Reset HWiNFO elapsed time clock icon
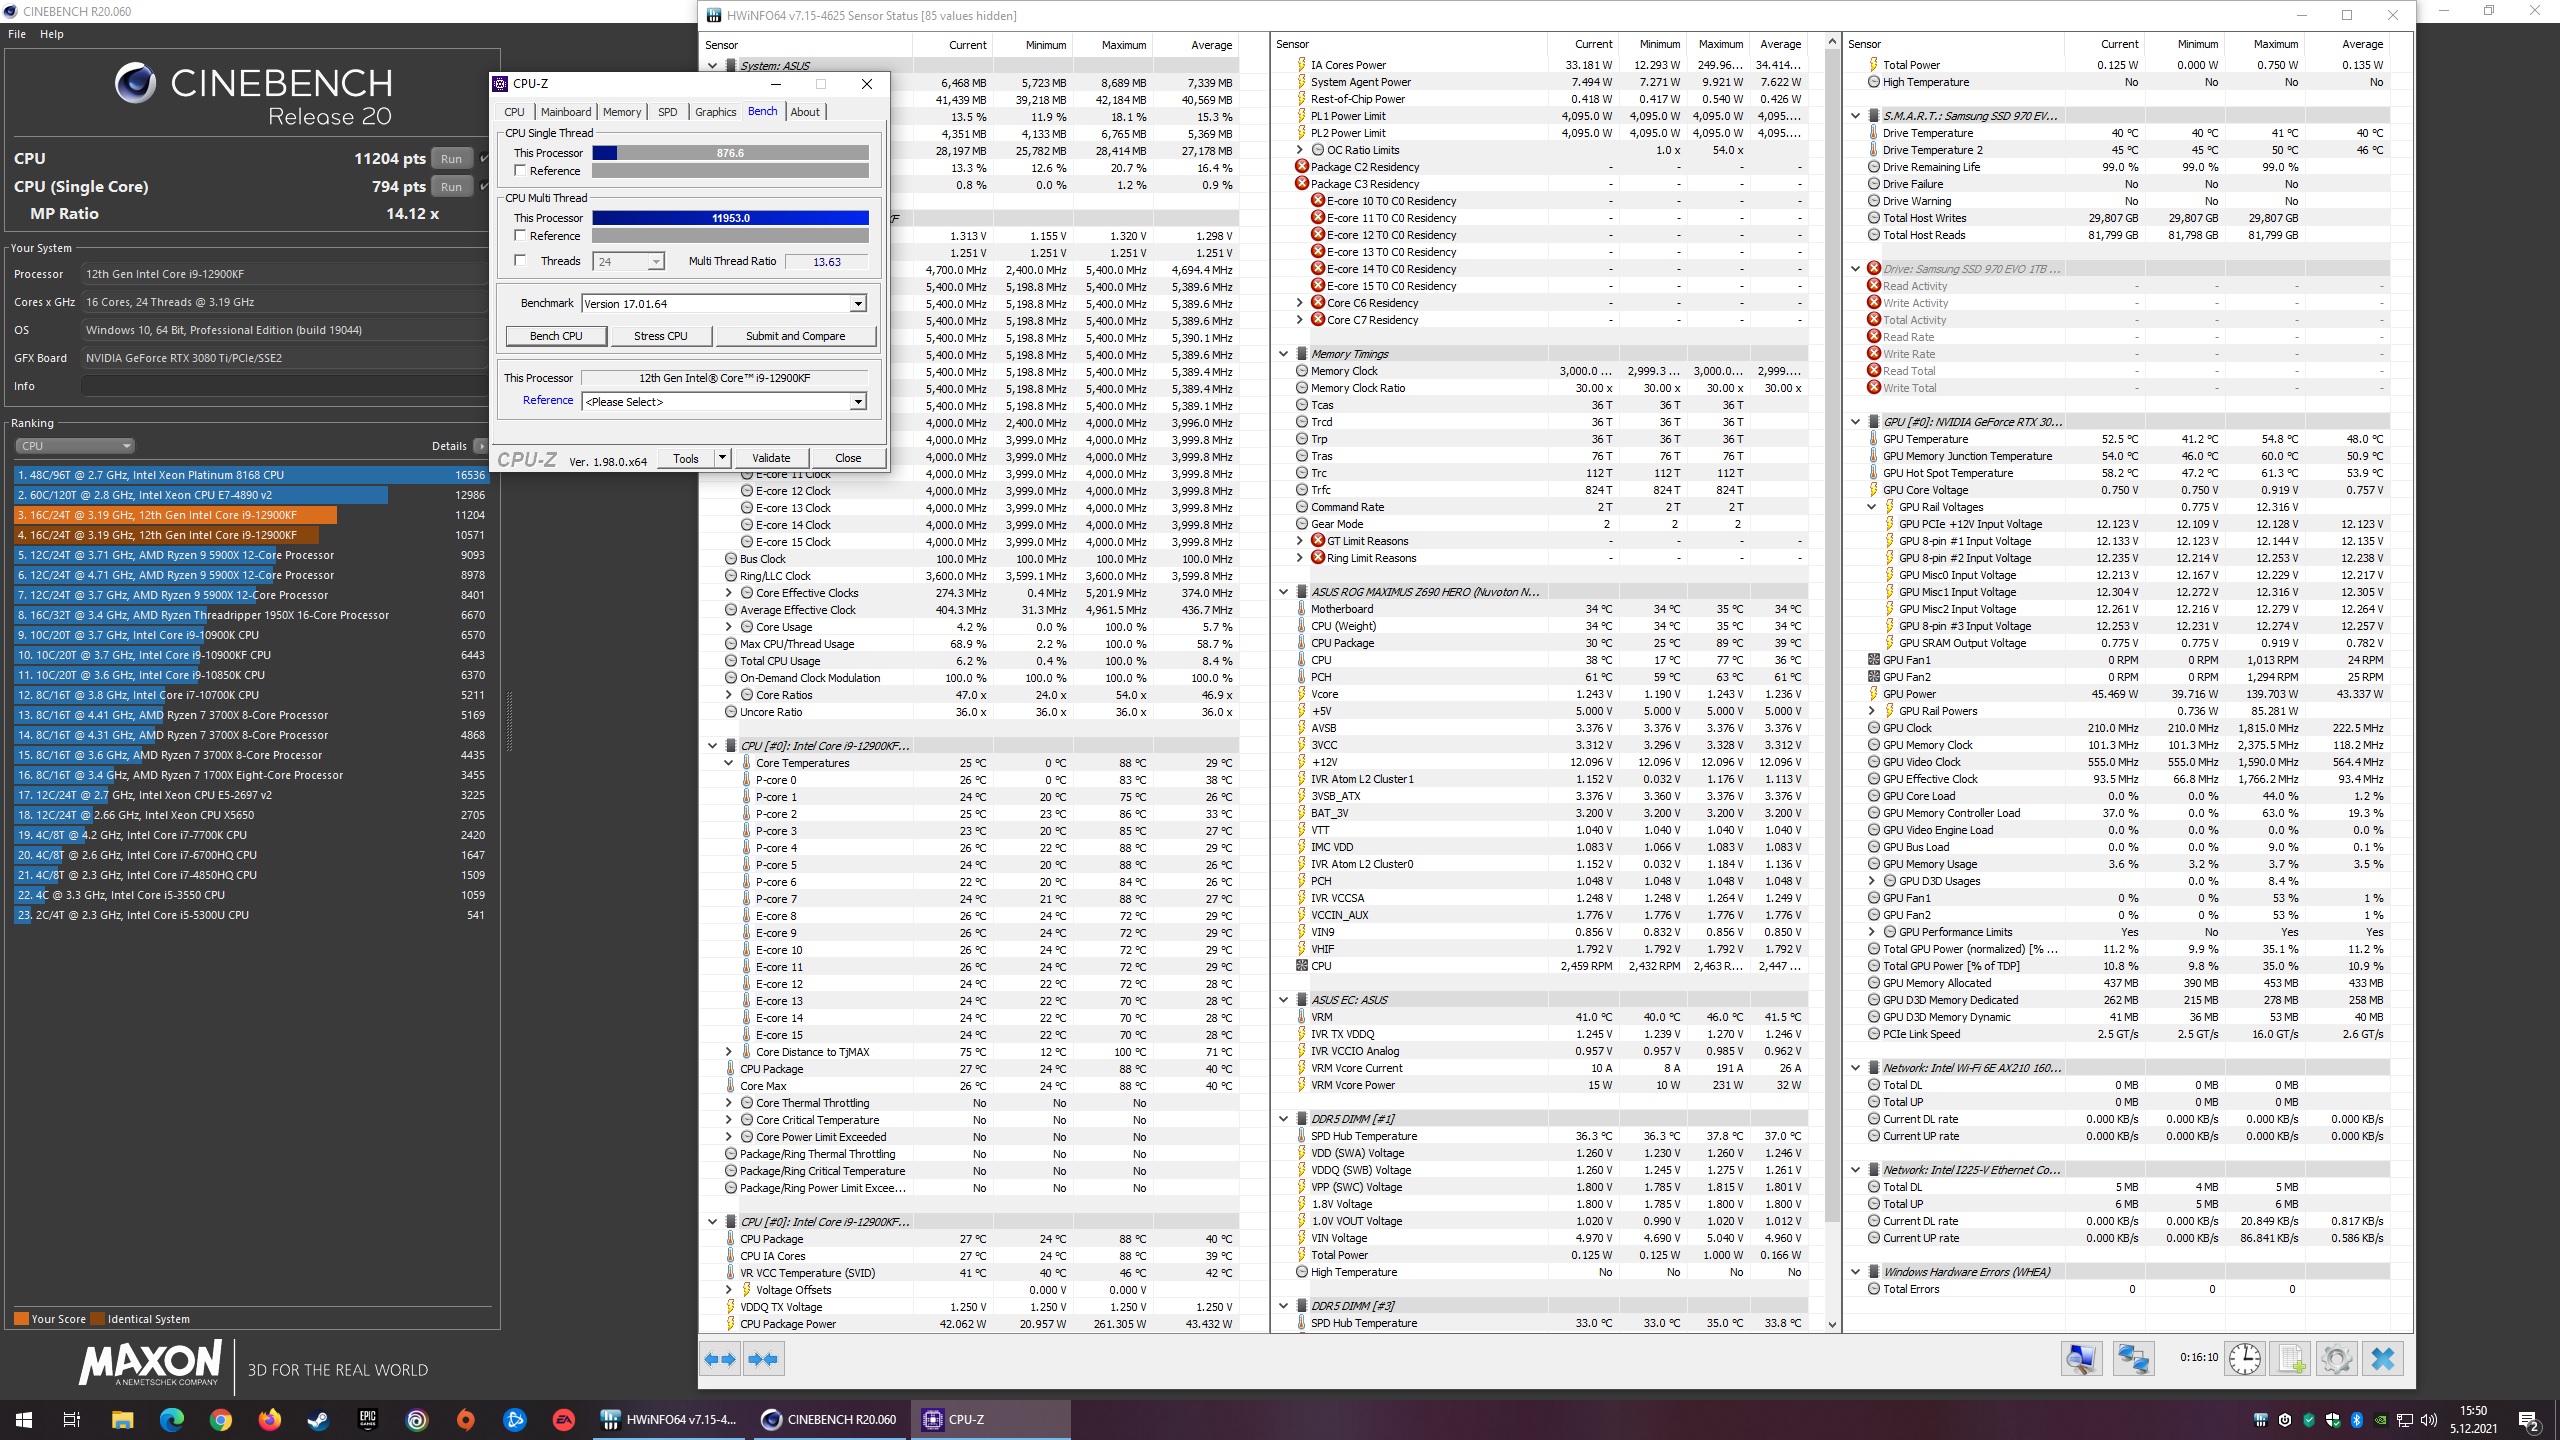This screenshot has height=1440, width=2560. 2244,1359
